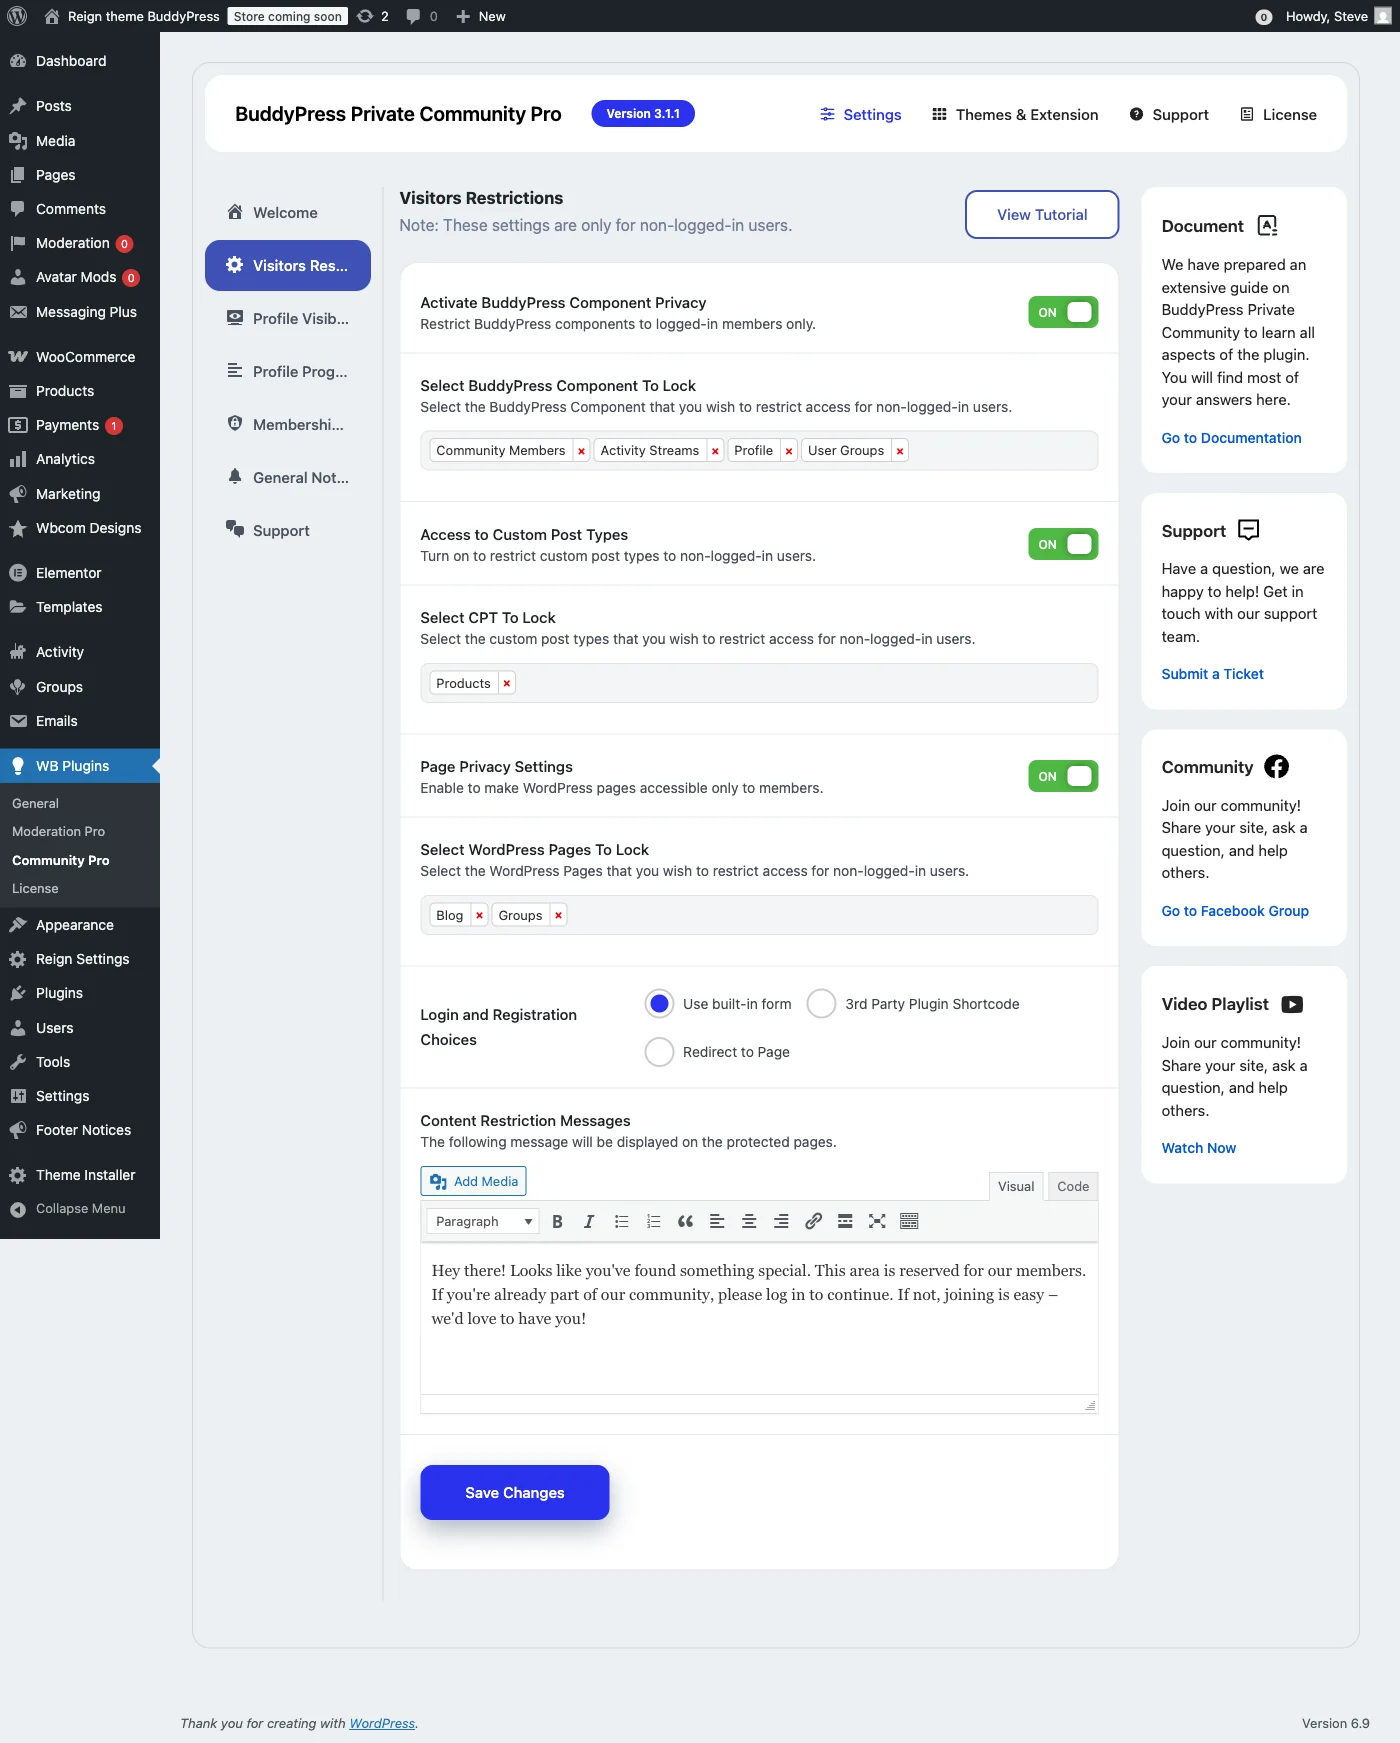Open the updates icon in admin bar
This screenshot has width=1400, height=1743.
(373, 16)
